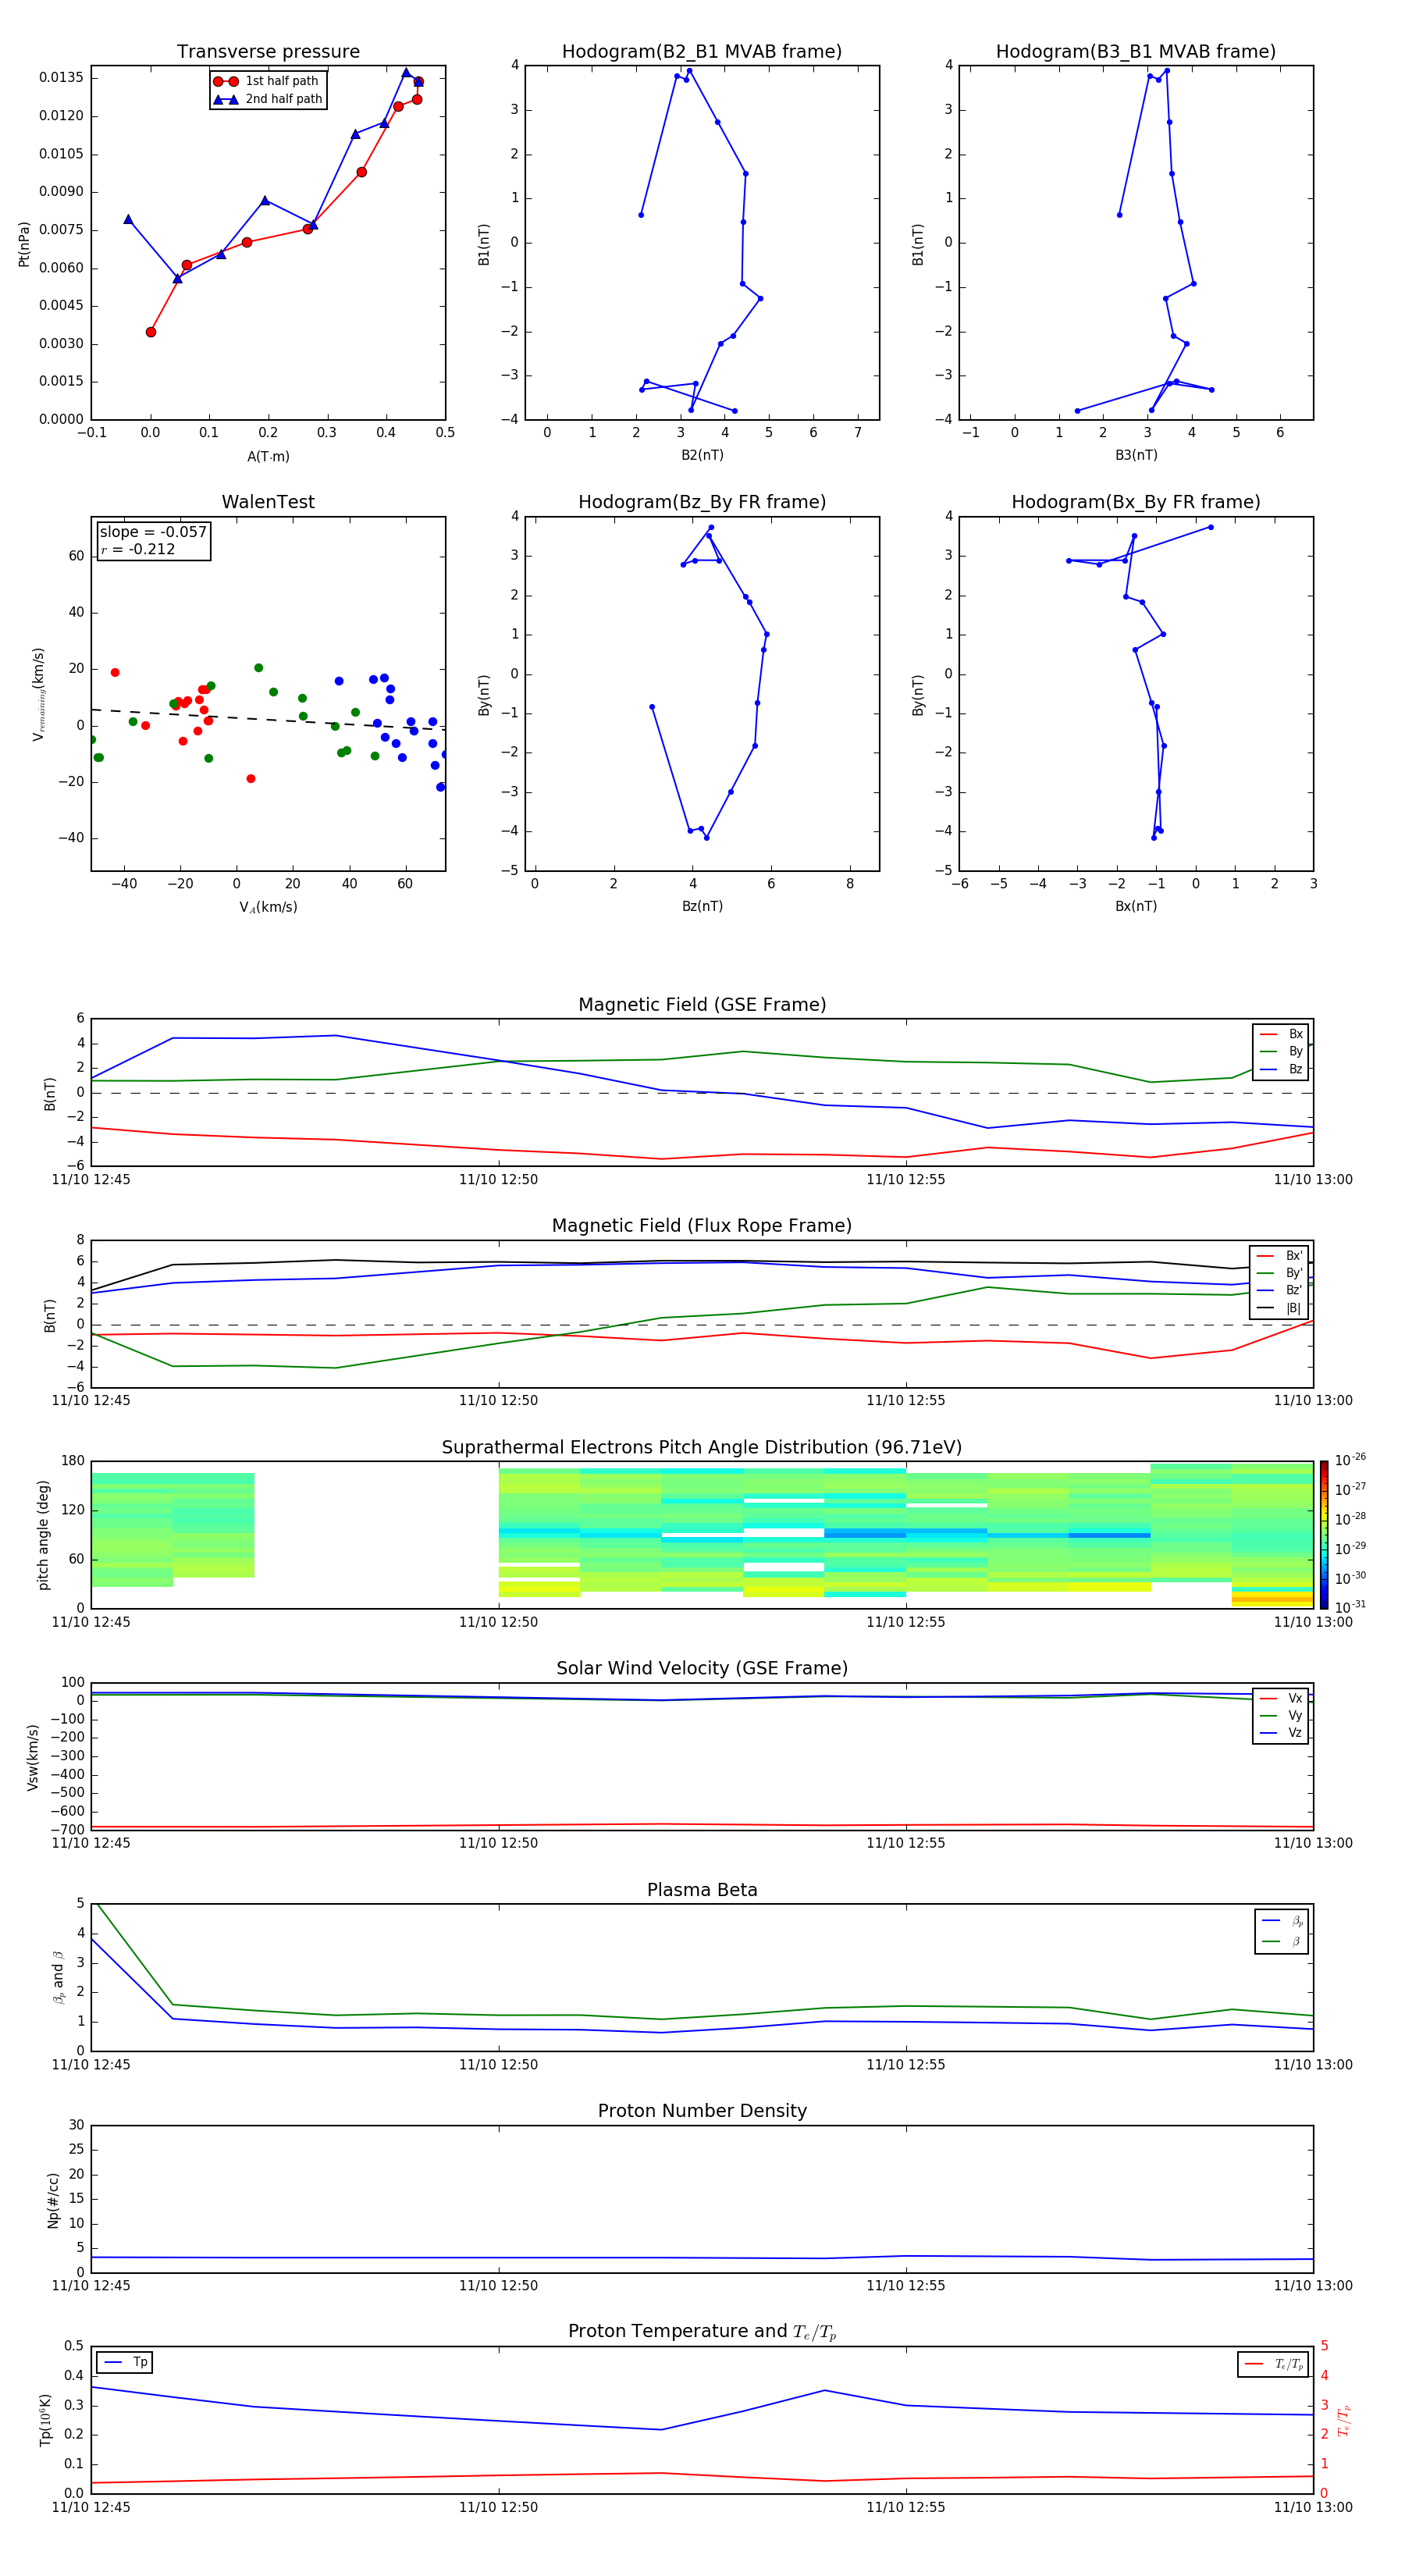Viewport: 1405px width, 2576px height.
Task: Click 'Proton Number Density' title
Action: pos(702,2111)
